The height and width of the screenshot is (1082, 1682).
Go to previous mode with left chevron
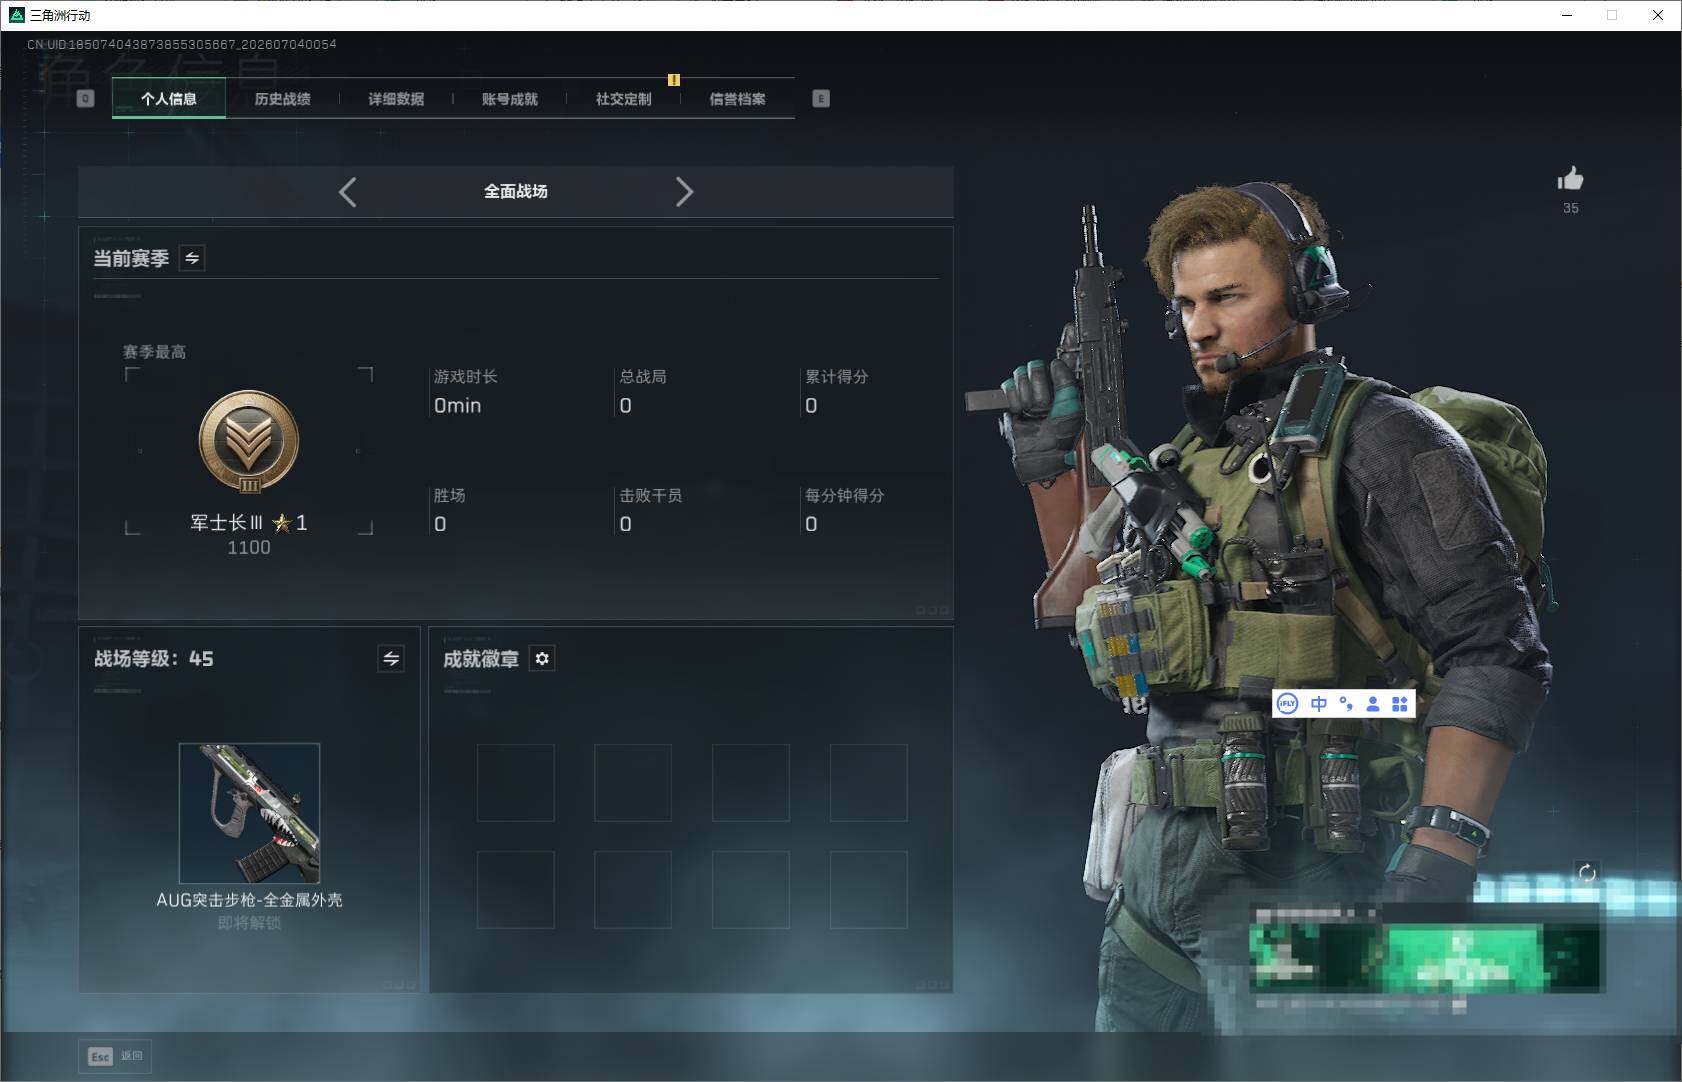(x=347, y=192)
